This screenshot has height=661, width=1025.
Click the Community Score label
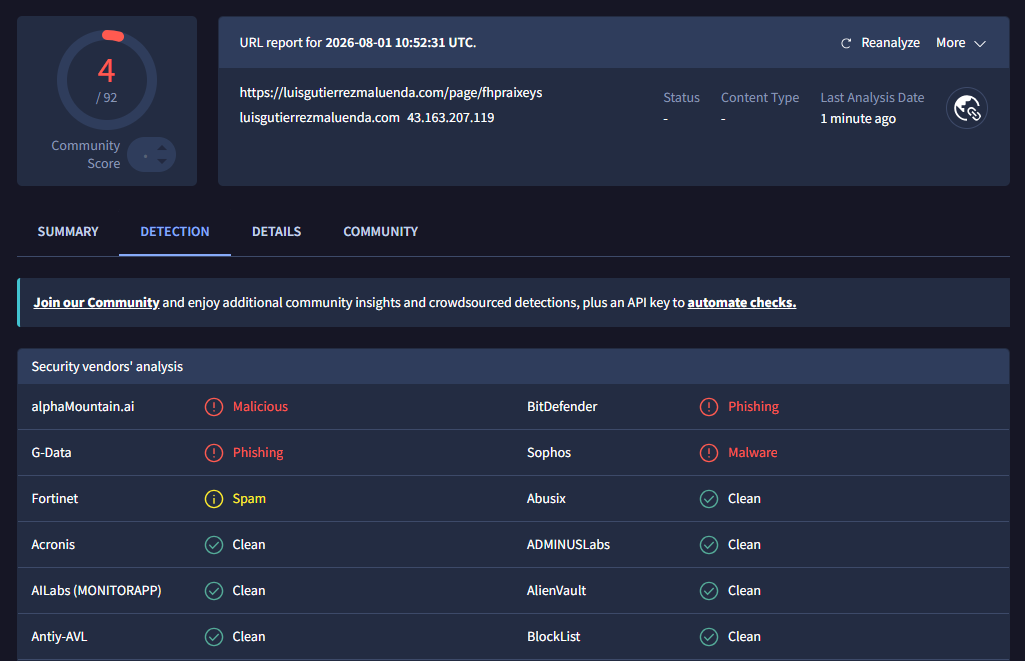pos(86,154)
